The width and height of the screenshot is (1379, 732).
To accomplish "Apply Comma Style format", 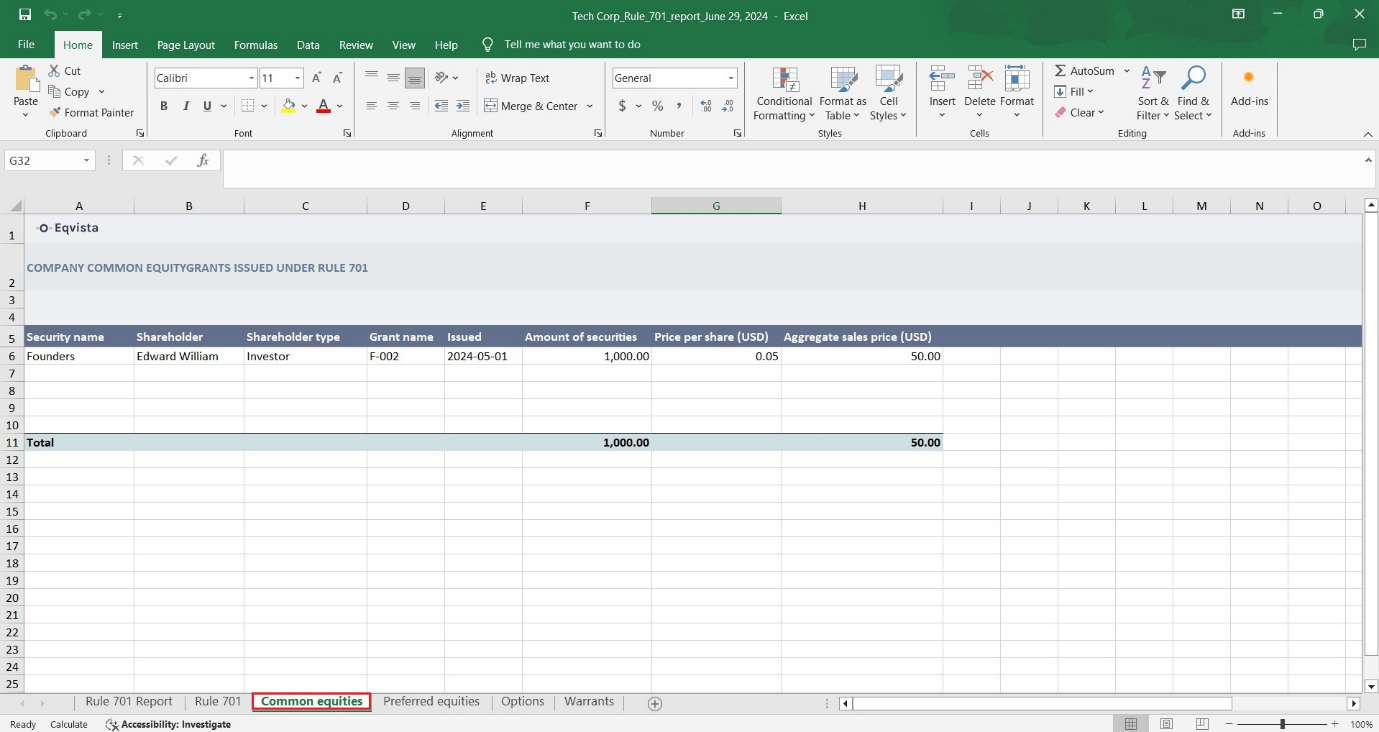I will (x=679, y=106).
